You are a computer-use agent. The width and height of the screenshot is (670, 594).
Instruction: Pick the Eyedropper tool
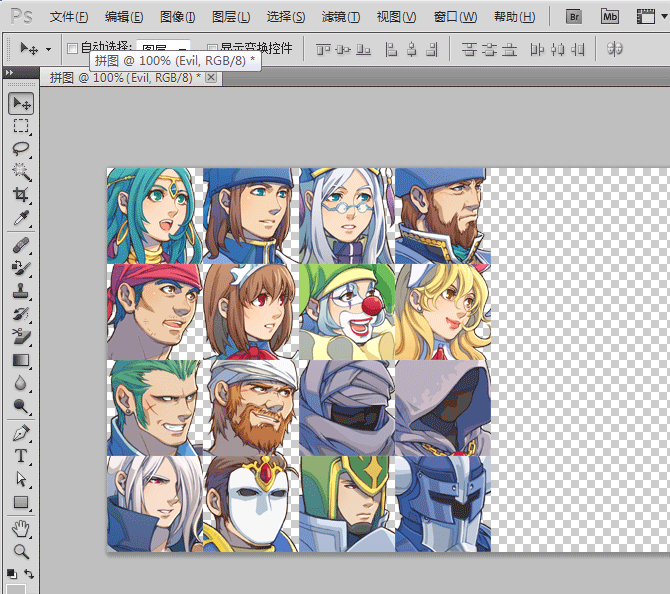pyautogui.click(x=20, y=218)
